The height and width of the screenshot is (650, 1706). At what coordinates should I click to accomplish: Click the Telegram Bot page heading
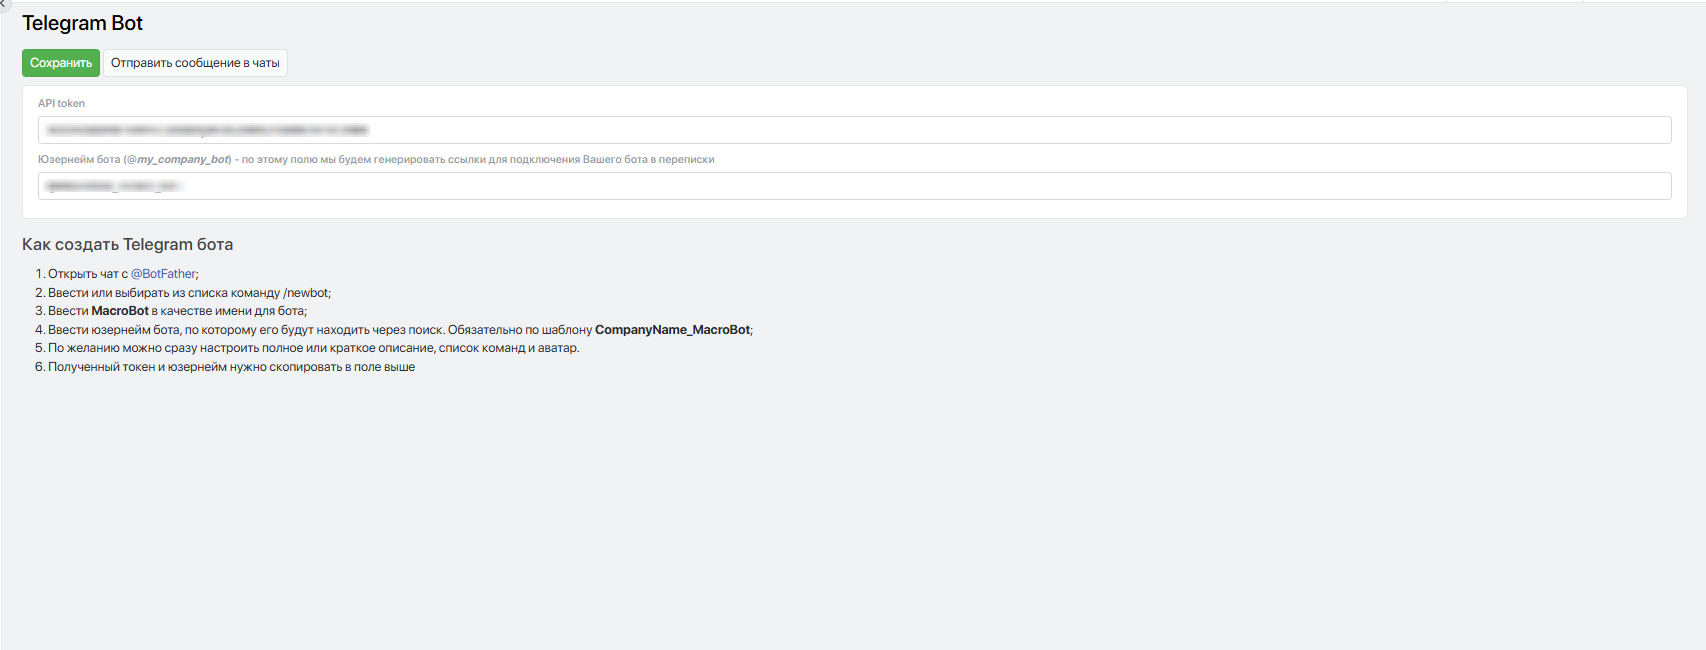pos(82,23)
